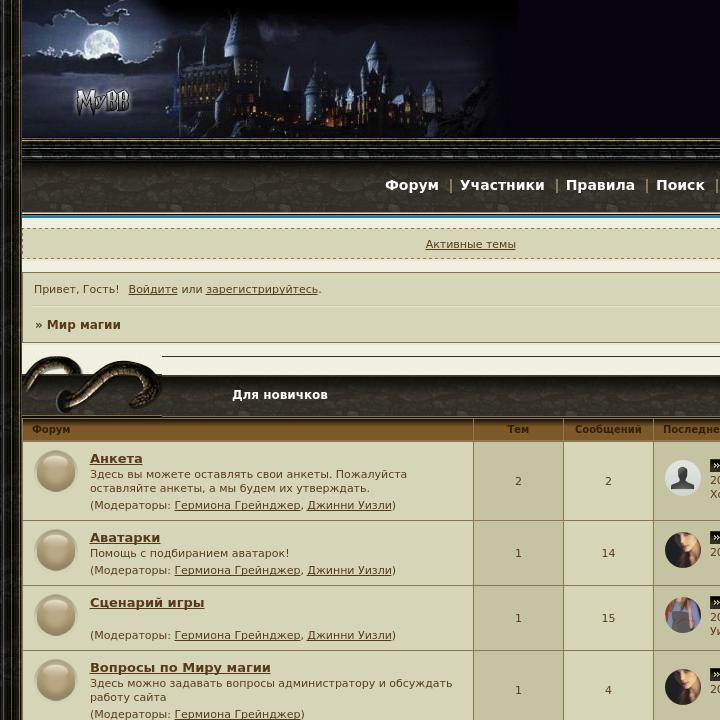The image size is (720, 720).
Task: Open the Вопросы по Миру магии forum
Action: tap(180, 668)
